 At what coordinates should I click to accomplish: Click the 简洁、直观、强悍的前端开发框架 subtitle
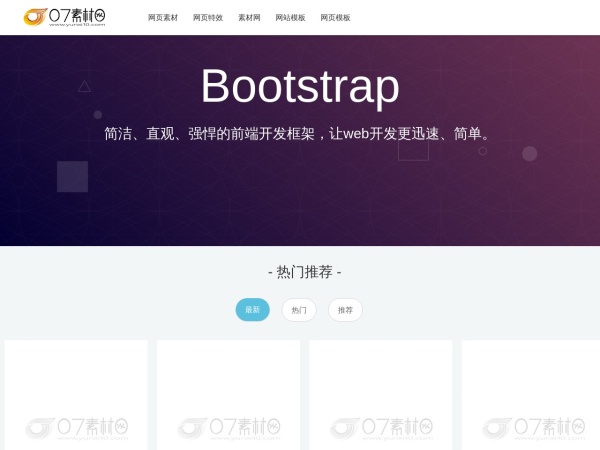[297, 134]
